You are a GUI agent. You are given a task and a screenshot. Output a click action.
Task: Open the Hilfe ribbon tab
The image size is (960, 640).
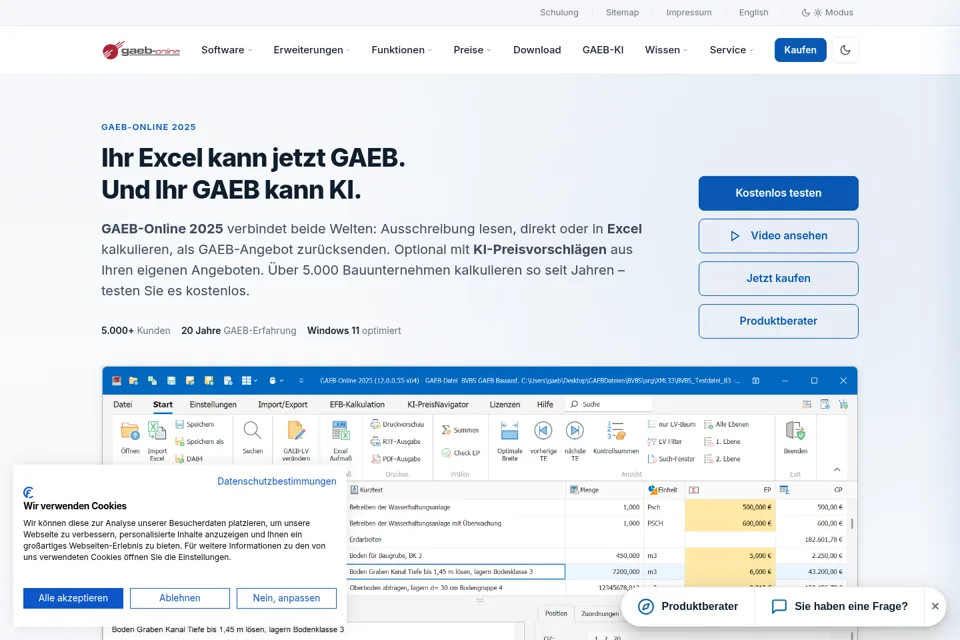(545, 404)
